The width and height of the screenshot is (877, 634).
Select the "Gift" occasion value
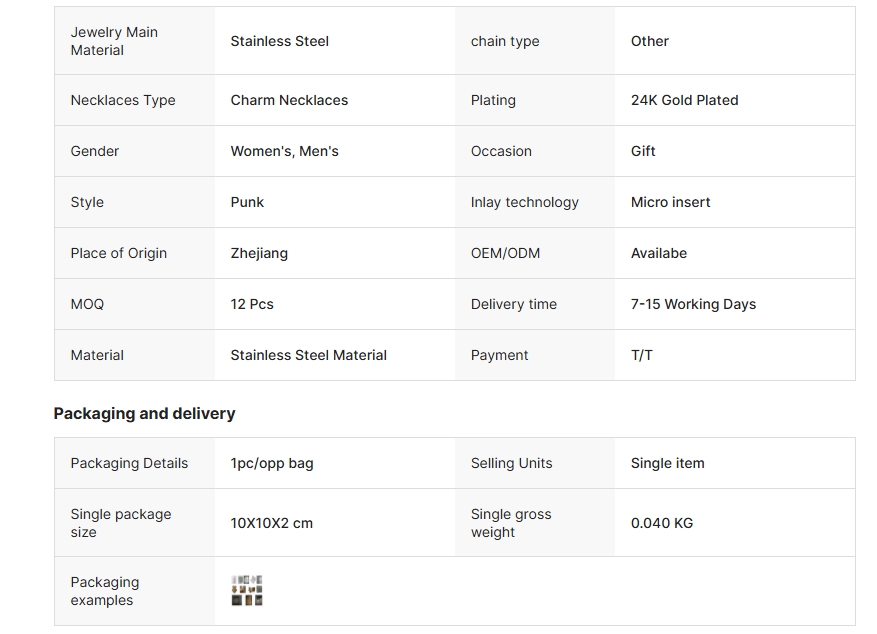(x=643, y=151)
